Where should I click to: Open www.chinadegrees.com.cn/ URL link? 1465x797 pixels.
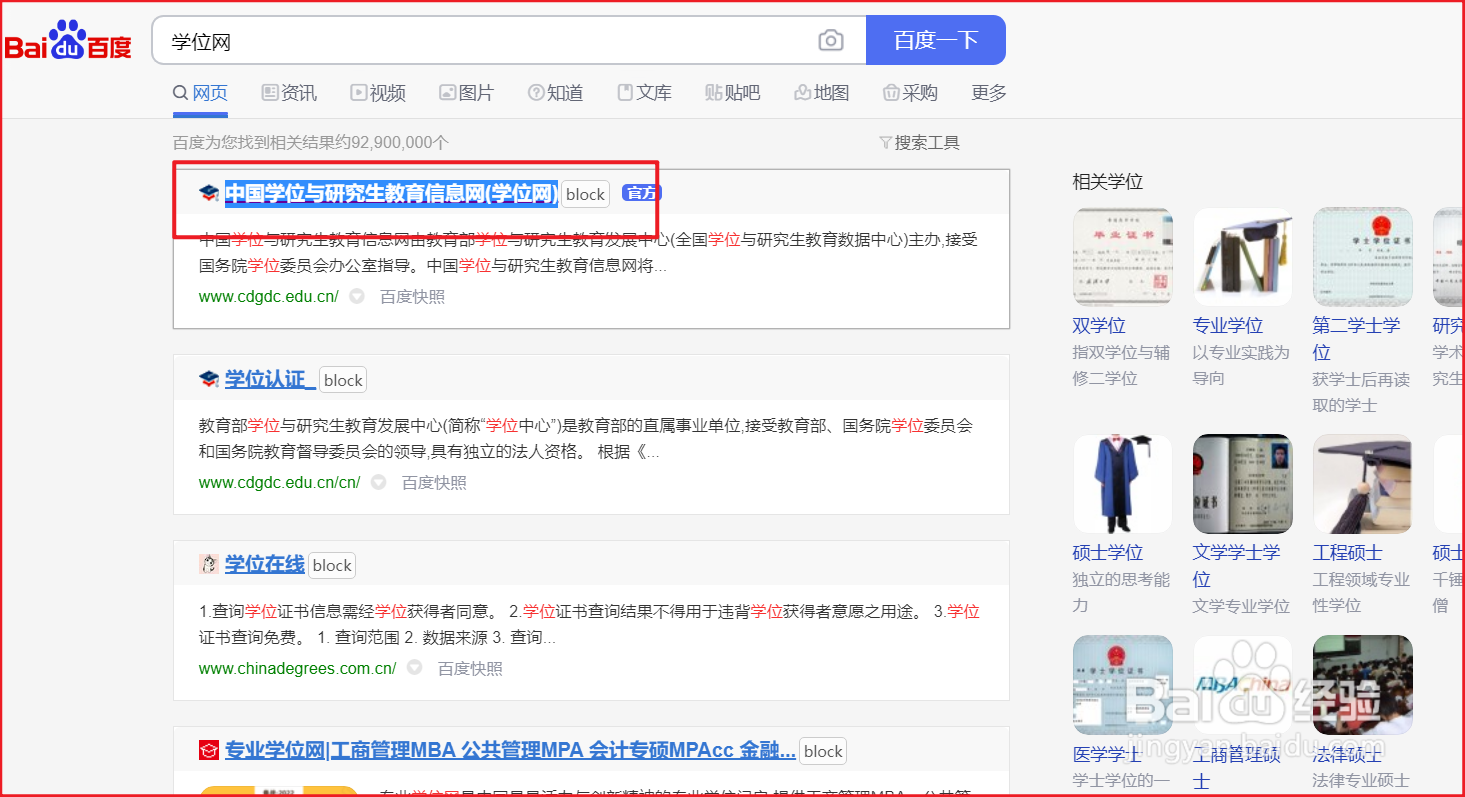pos(298,669)
